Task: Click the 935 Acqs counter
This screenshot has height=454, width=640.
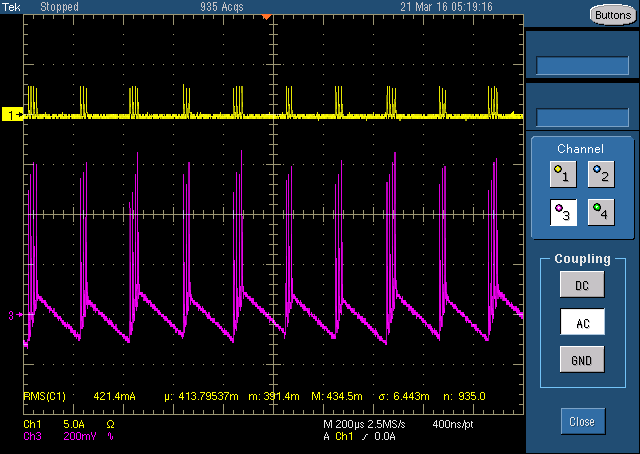Action: coord(222,7)
